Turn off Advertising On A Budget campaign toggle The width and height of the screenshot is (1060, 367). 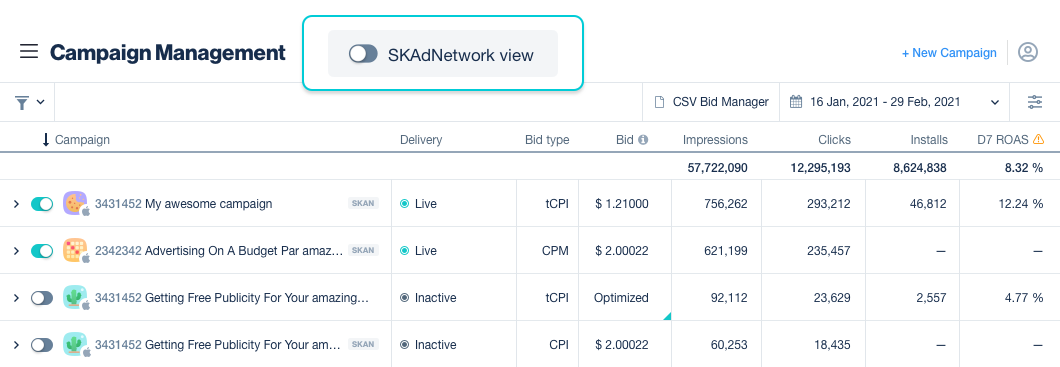42,251
